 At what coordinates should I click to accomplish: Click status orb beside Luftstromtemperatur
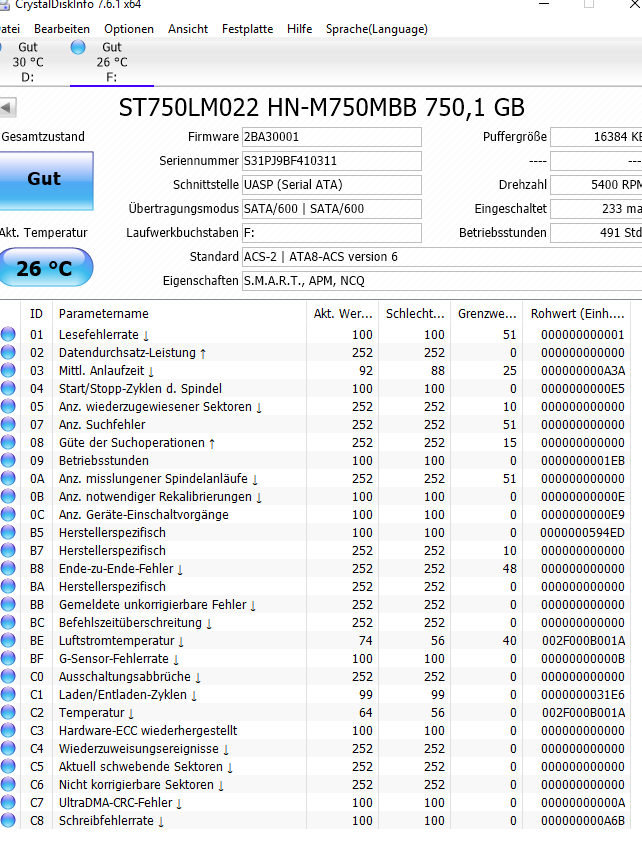coord(8,640)
